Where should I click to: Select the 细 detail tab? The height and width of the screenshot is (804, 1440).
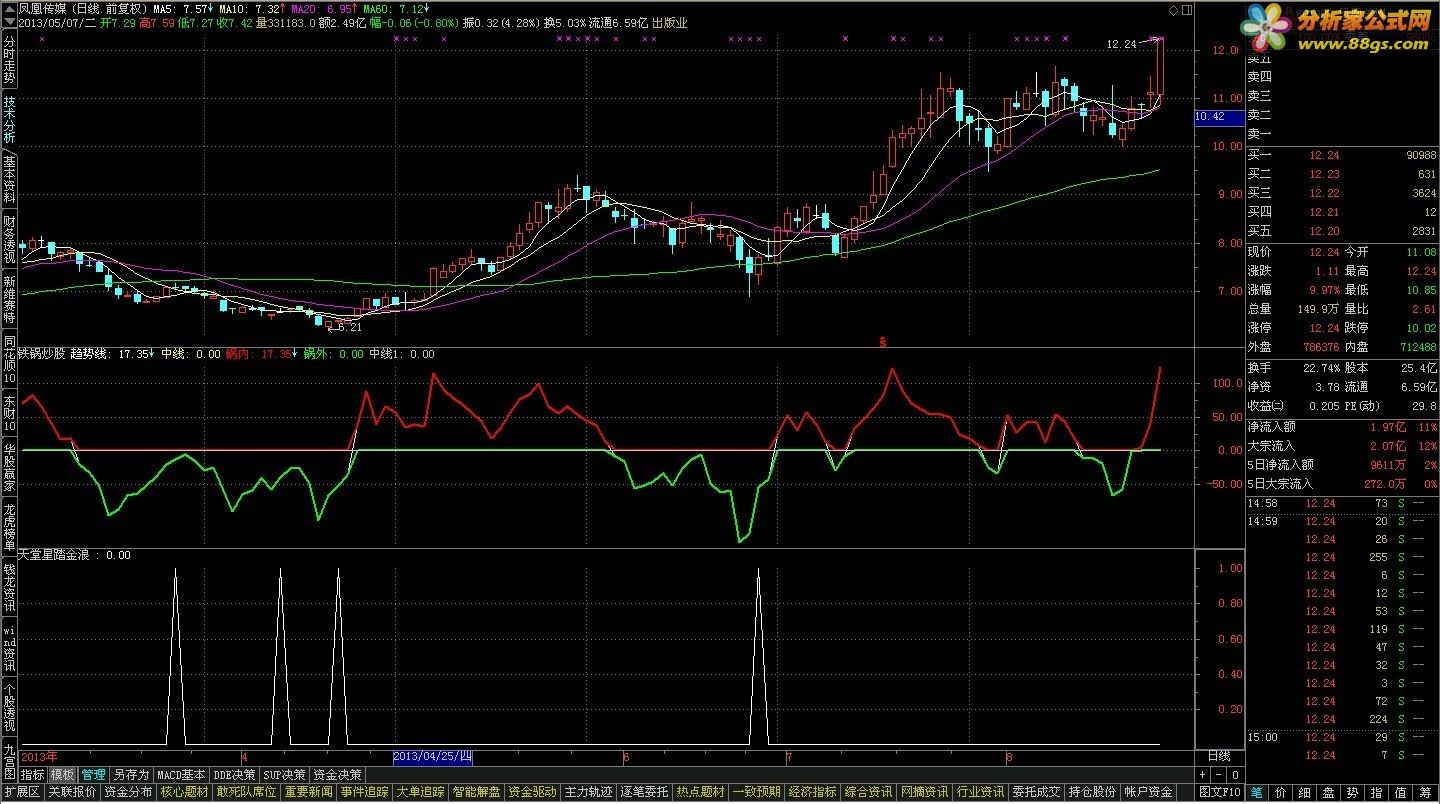pyautogui.click(x=1306, y=791)
